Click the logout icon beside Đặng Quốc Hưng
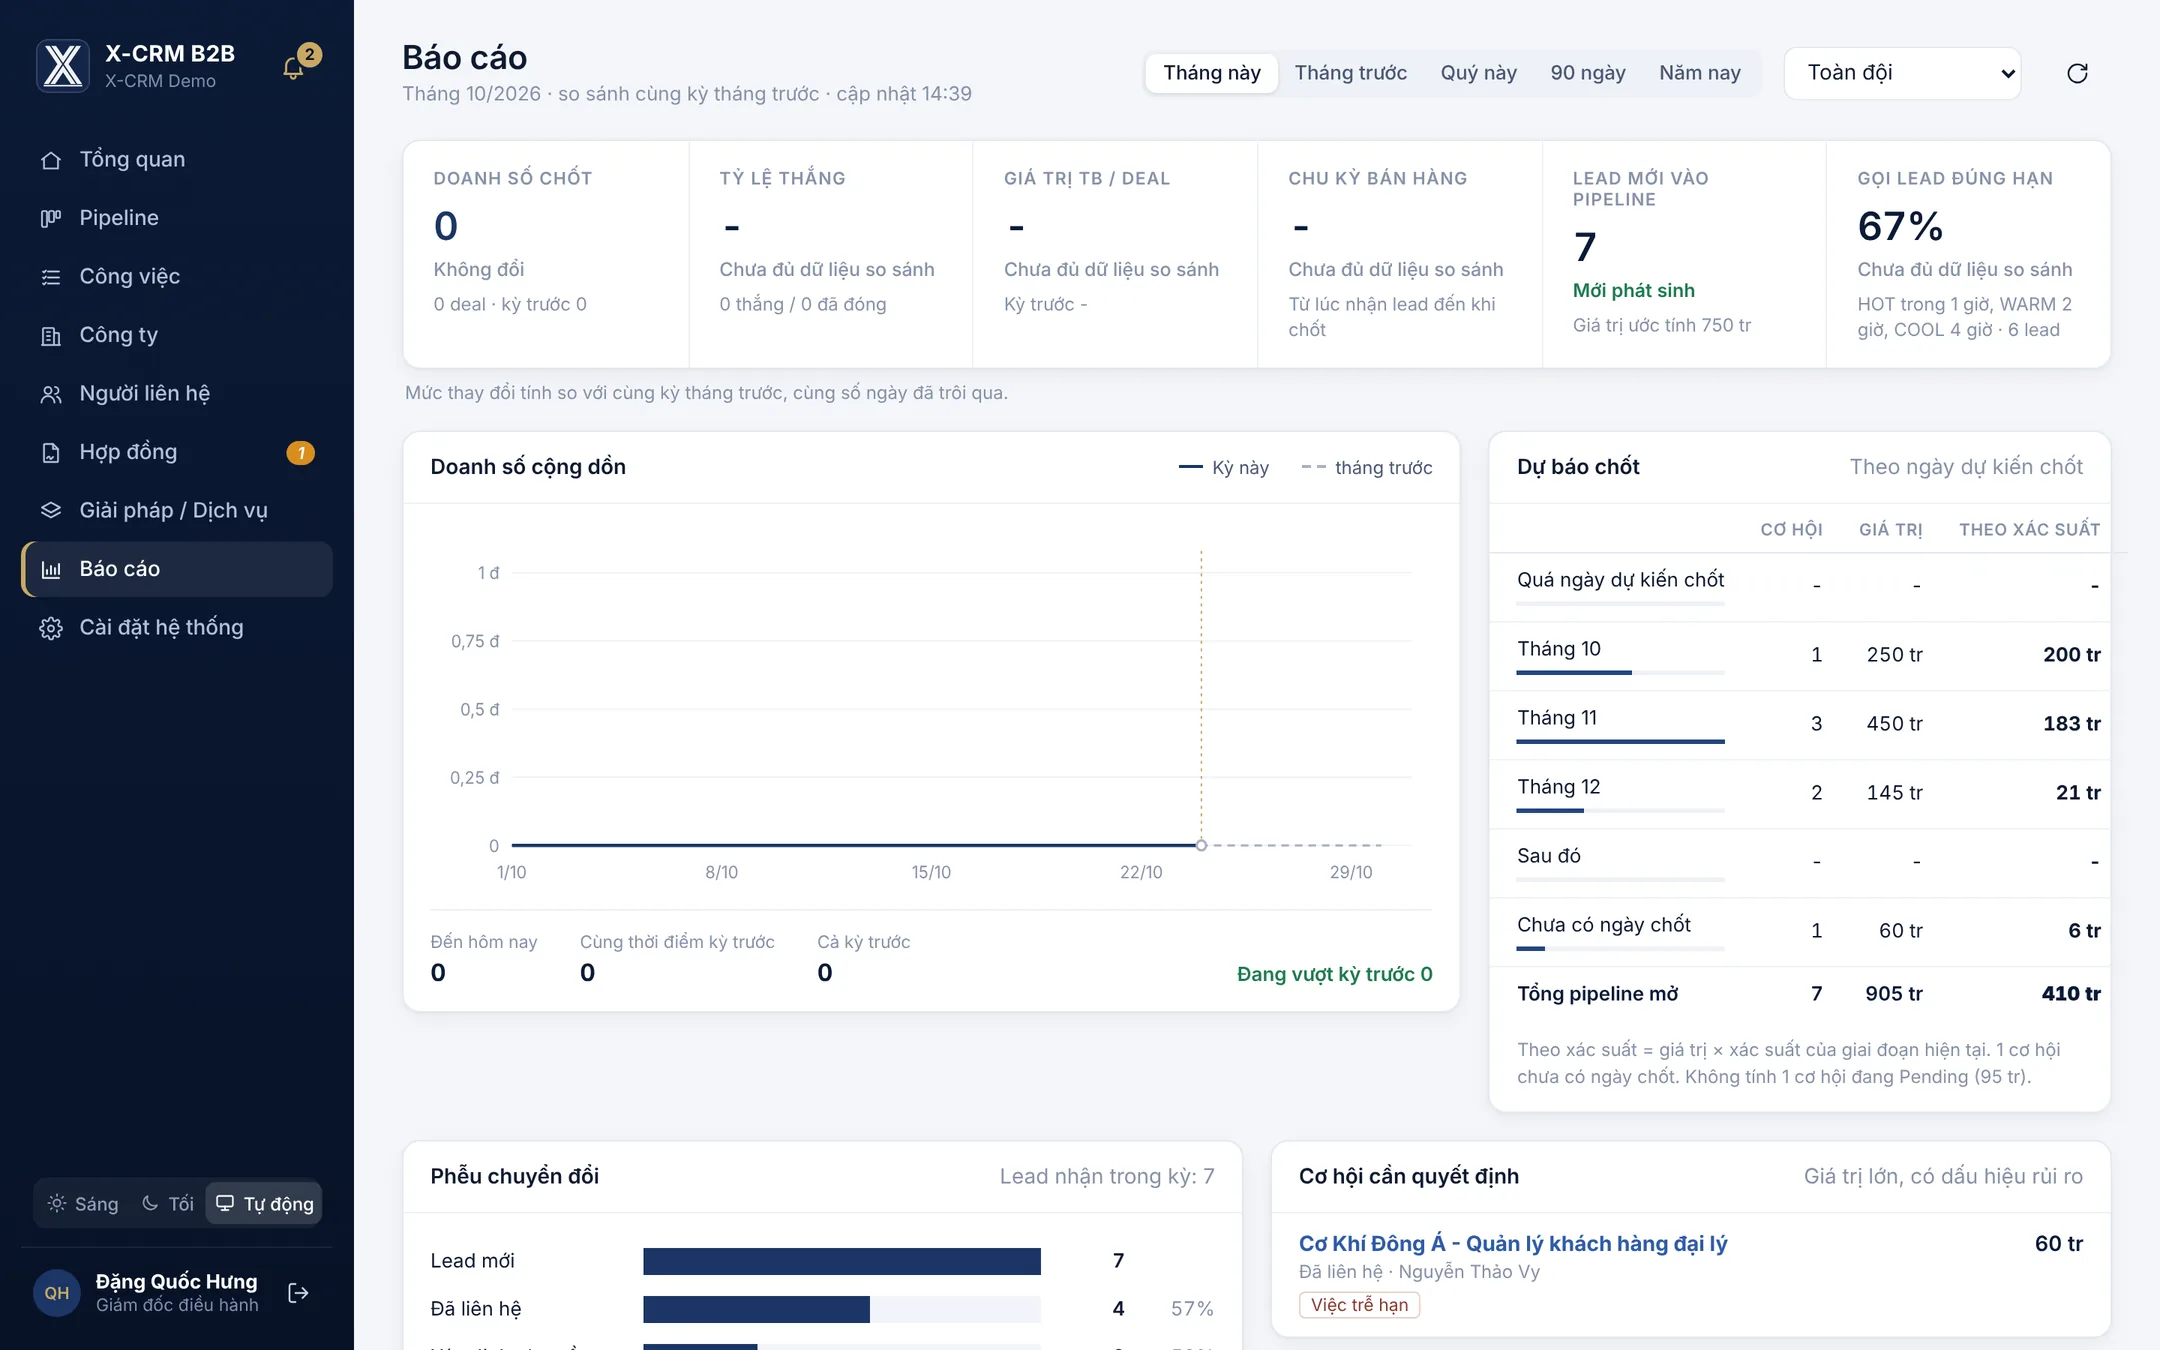This screenshot has width=2160, height=1350. pos(298,1293)
